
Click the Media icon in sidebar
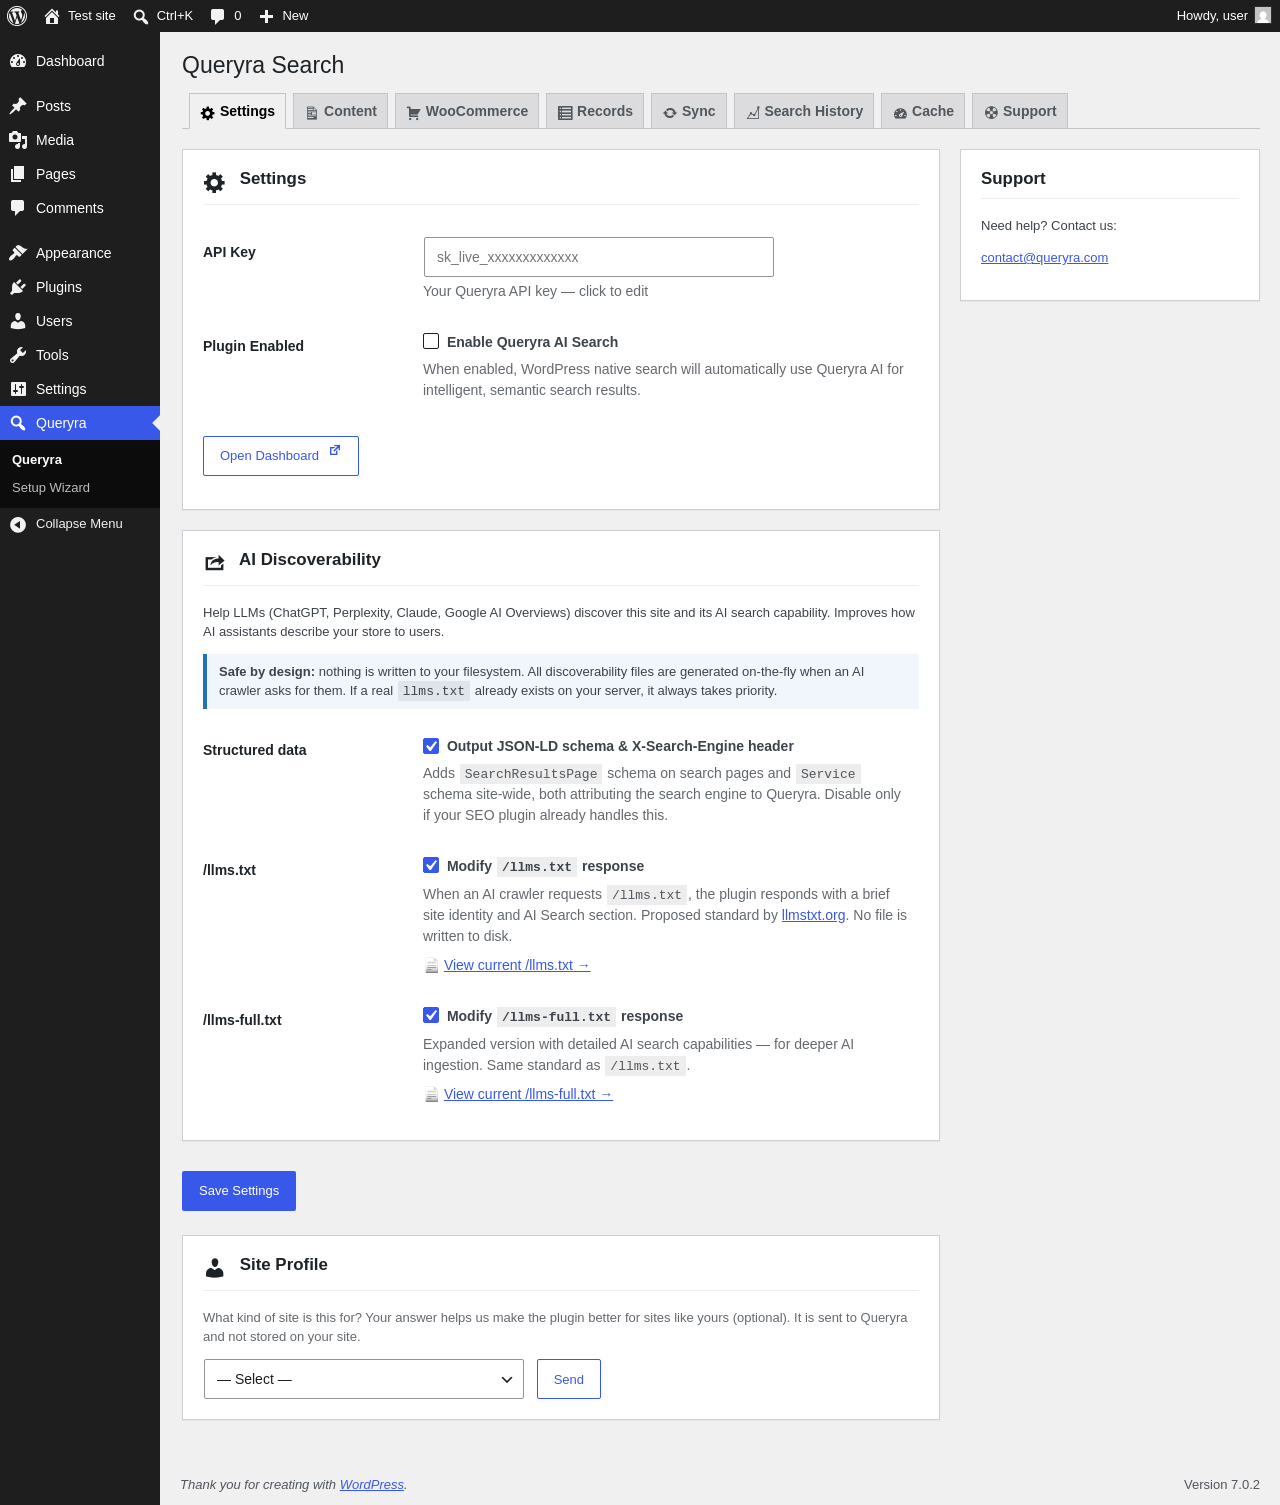point(18,140)
